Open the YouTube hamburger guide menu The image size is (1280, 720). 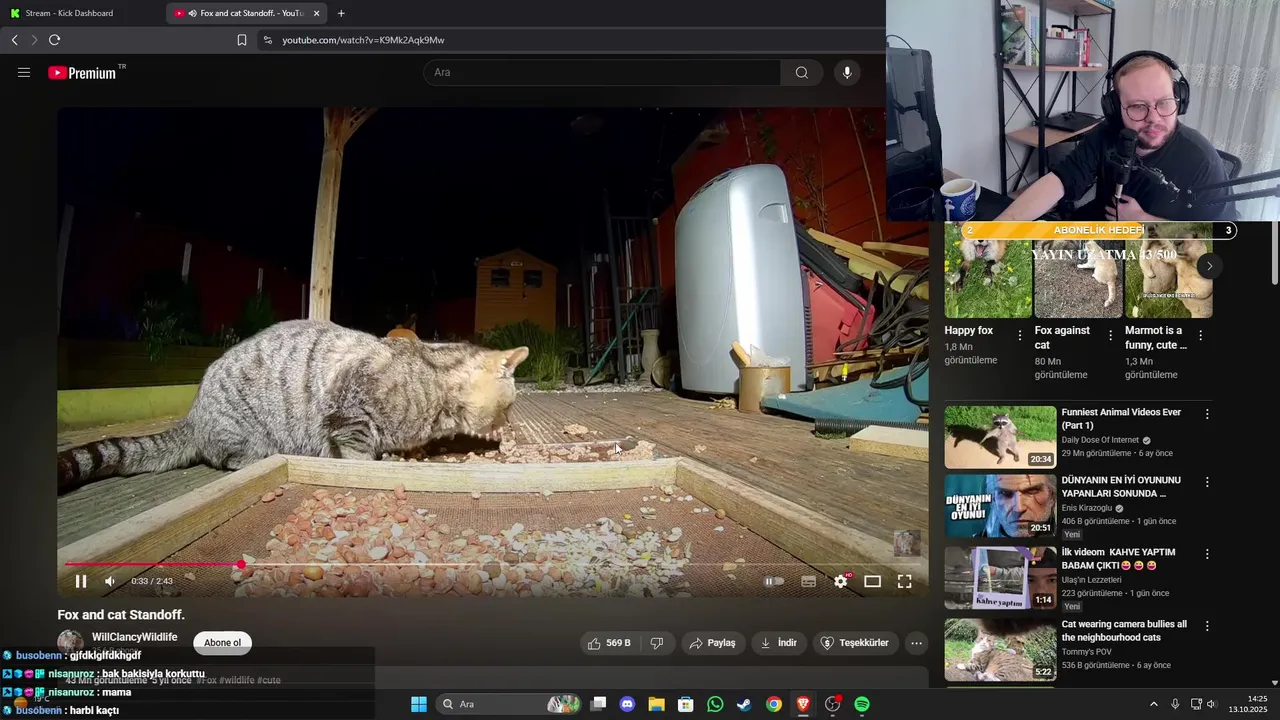click(x=24, y=72)
